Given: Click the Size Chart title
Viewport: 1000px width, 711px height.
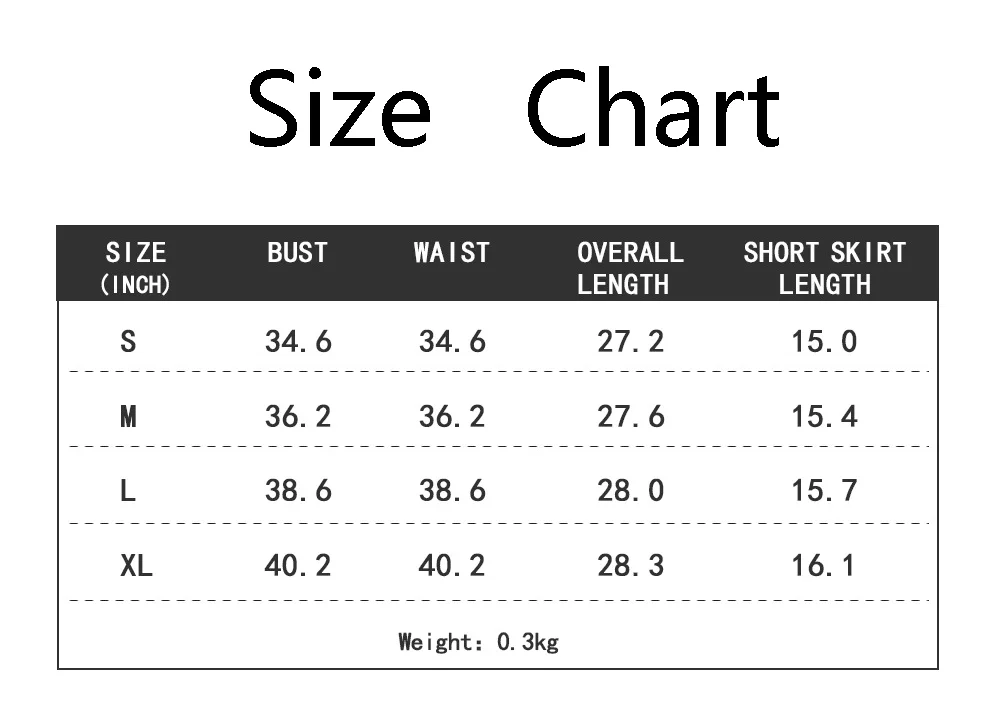Looking at the screenshot, I should click(514, 108).
